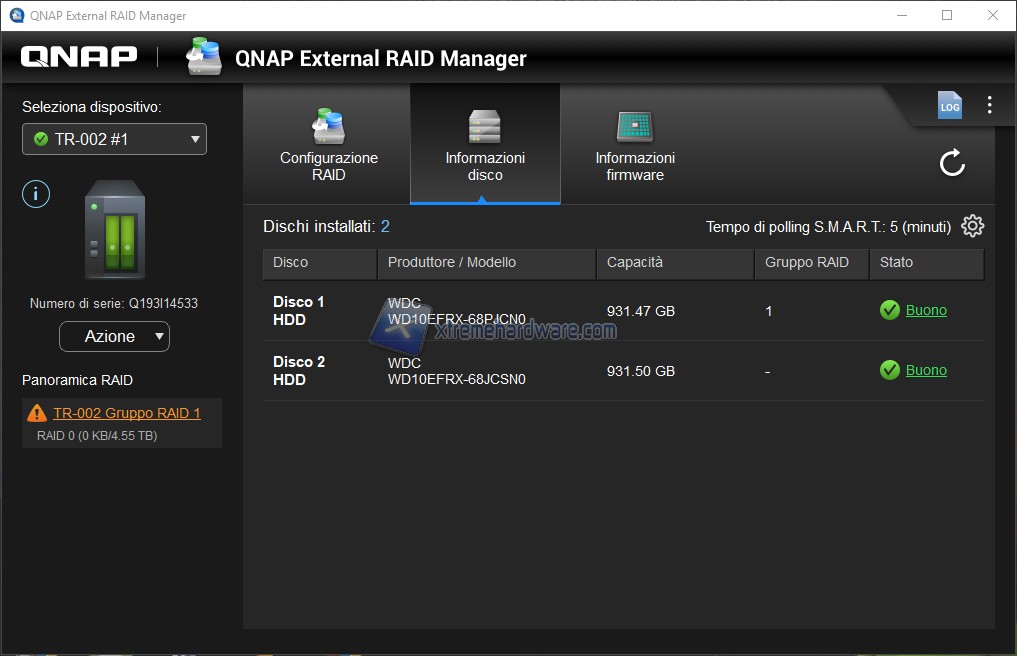The height and width of the screenshot is (656, 1017).
Task: Open the Azione dropdown menu
Action: pyautogui.click(x=114, y=337)
